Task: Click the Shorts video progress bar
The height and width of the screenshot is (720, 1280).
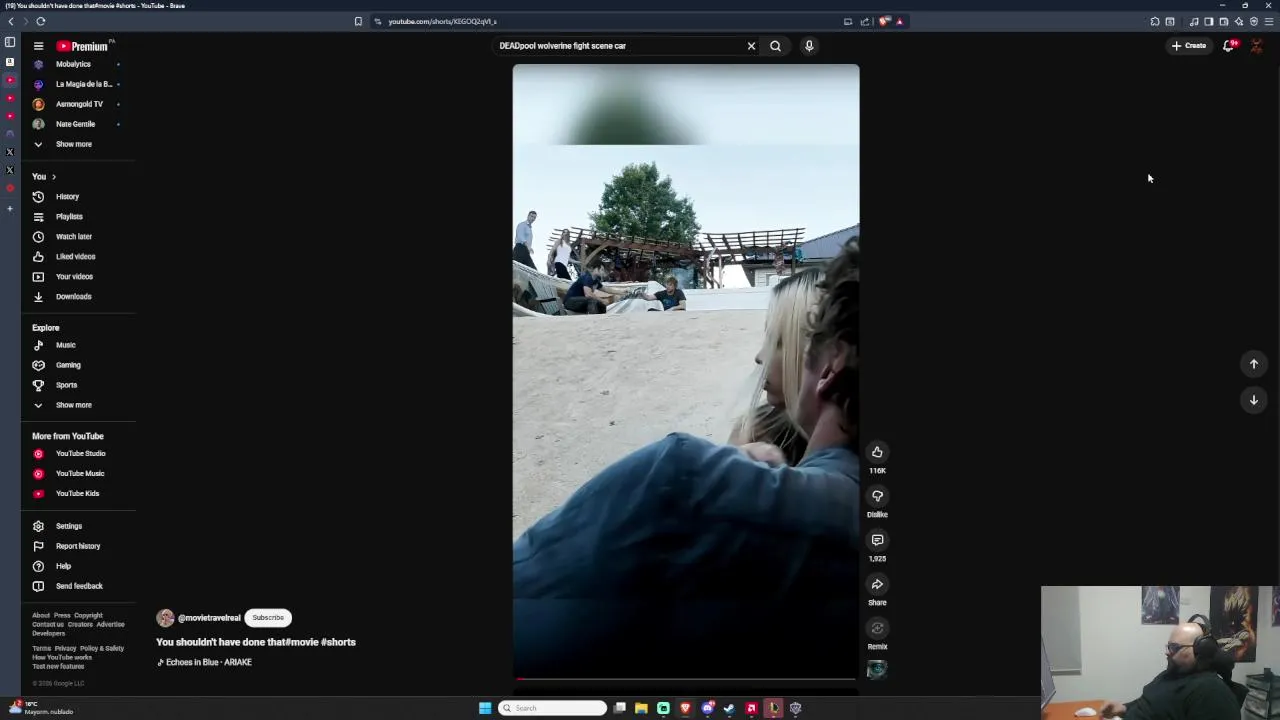Action: tap(686, 679)
